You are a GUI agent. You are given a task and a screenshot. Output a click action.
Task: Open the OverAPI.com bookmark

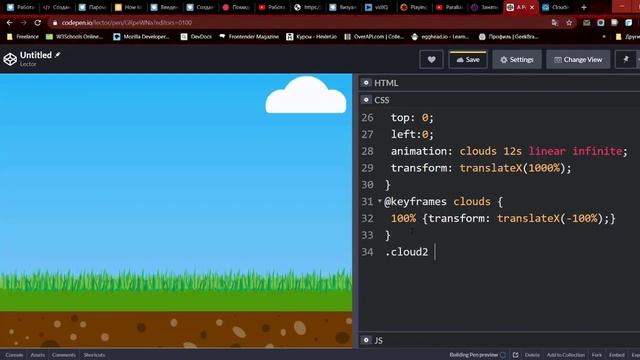point(374,37)
